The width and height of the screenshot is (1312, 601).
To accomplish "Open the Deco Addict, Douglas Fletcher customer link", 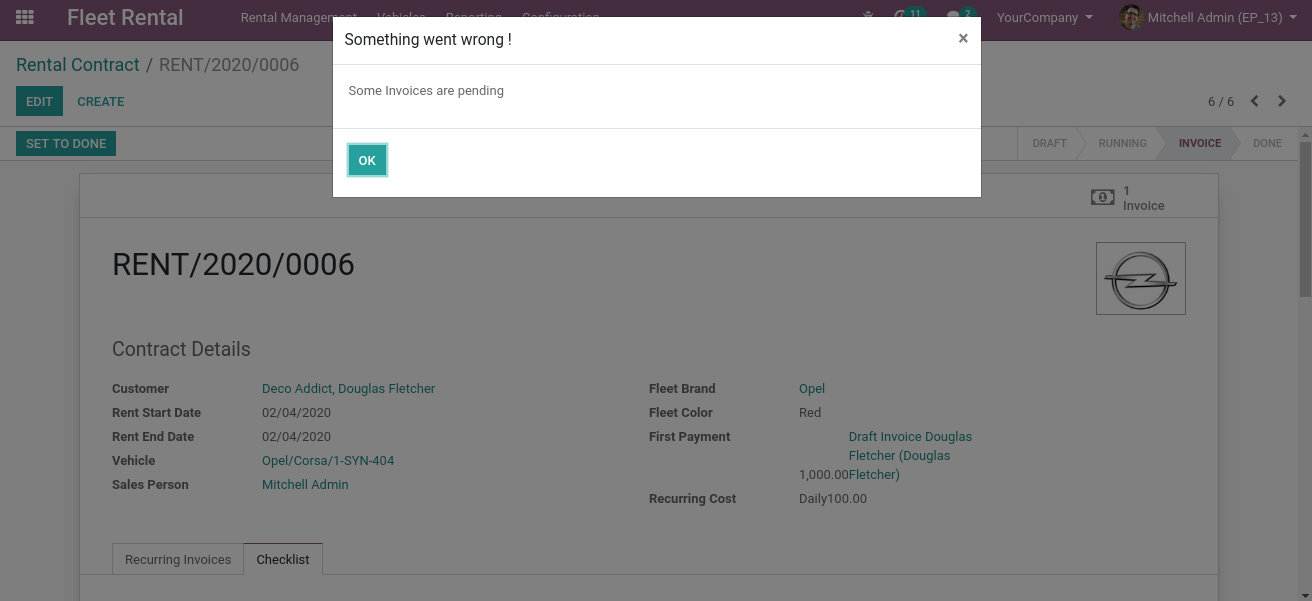I will [348, 389].
